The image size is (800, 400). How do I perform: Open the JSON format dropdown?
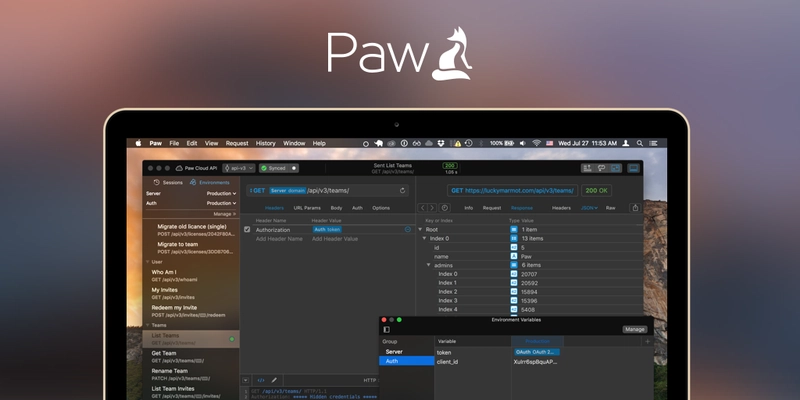click(589, 208)
